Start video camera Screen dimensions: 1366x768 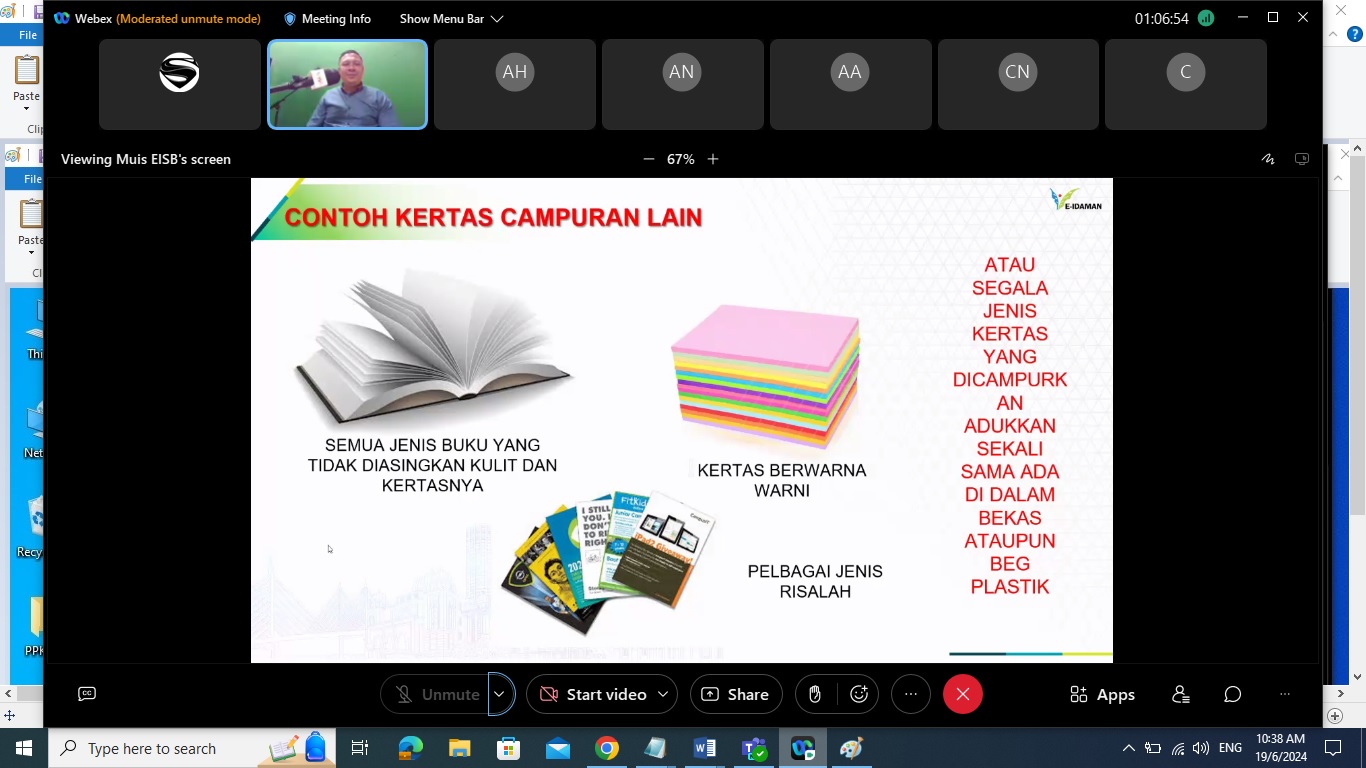594,694
